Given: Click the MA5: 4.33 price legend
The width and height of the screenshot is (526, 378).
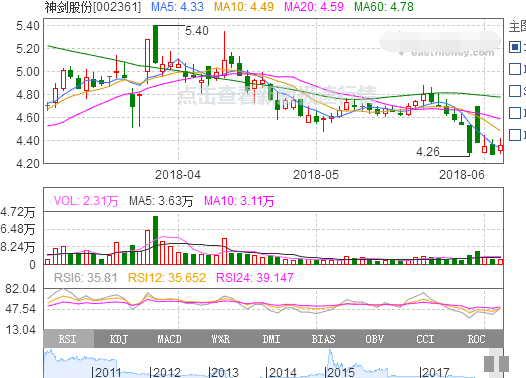Looking at the screenshot, I should [x=177, y=7].
